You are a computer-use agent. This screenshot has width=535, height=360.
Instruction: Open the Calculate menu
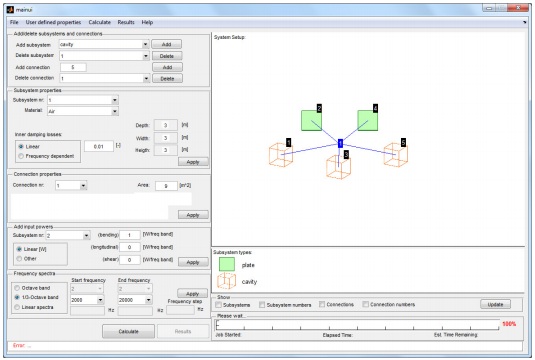(x=100, y=22)
